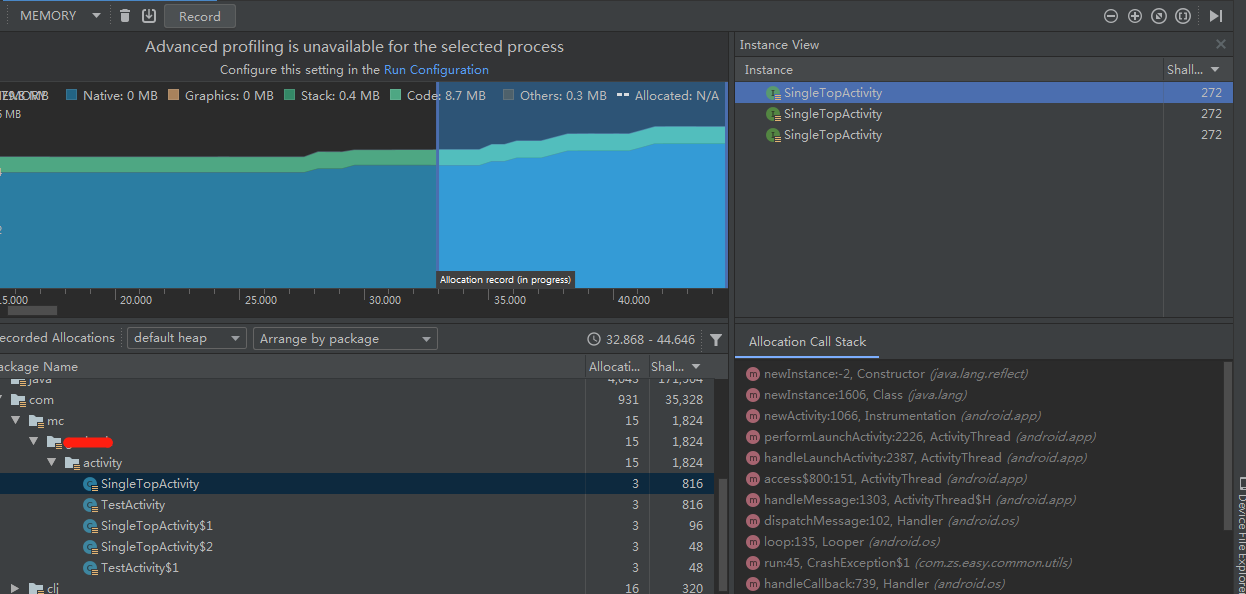Zoom in the timeline with plus icon
Screen dimensions: 1246x594
pos(1135,16)
